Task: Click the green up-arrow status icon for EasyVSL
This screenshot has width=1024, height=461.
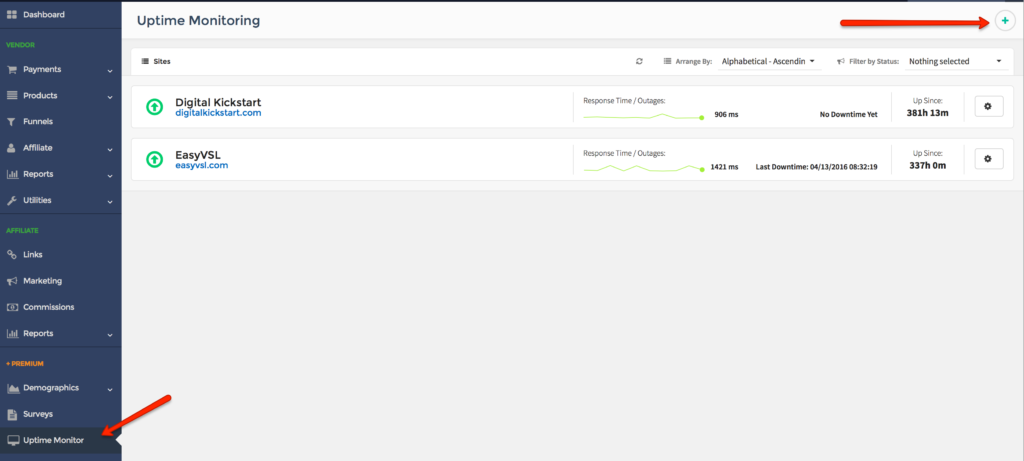Action: [154, 159]
